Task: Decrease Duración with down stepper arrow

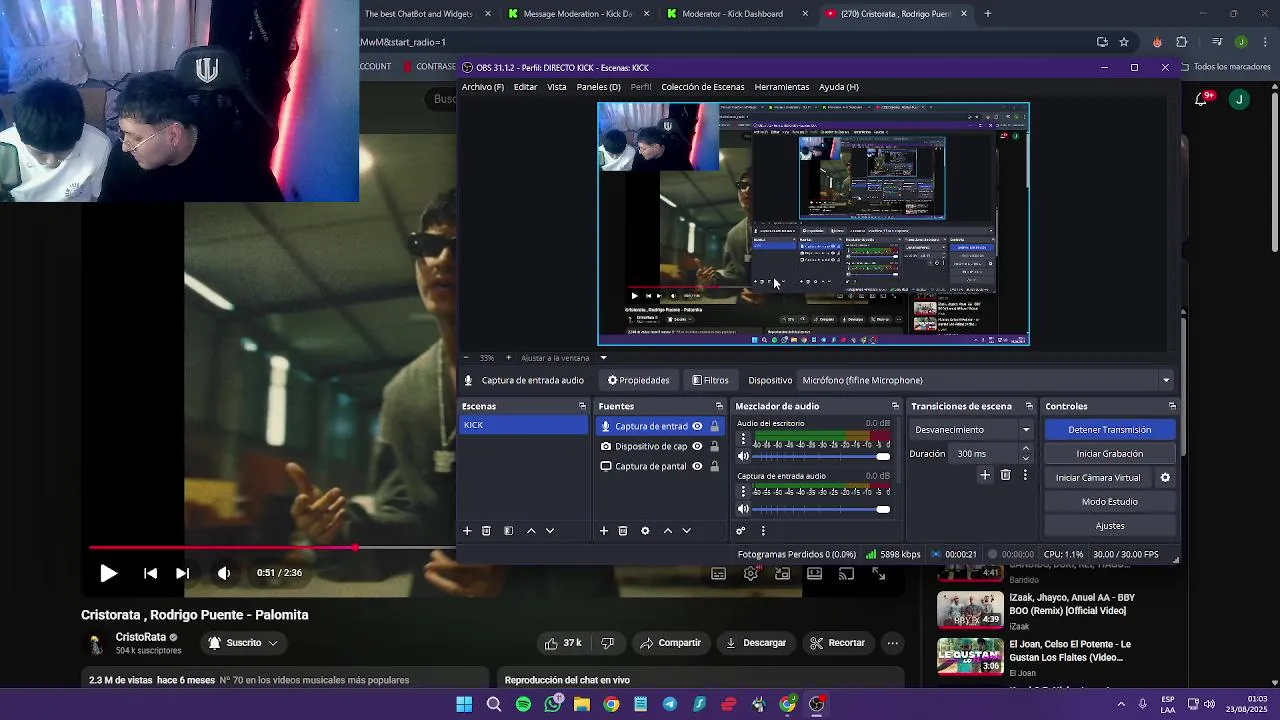Action: tap(1025, 458)
